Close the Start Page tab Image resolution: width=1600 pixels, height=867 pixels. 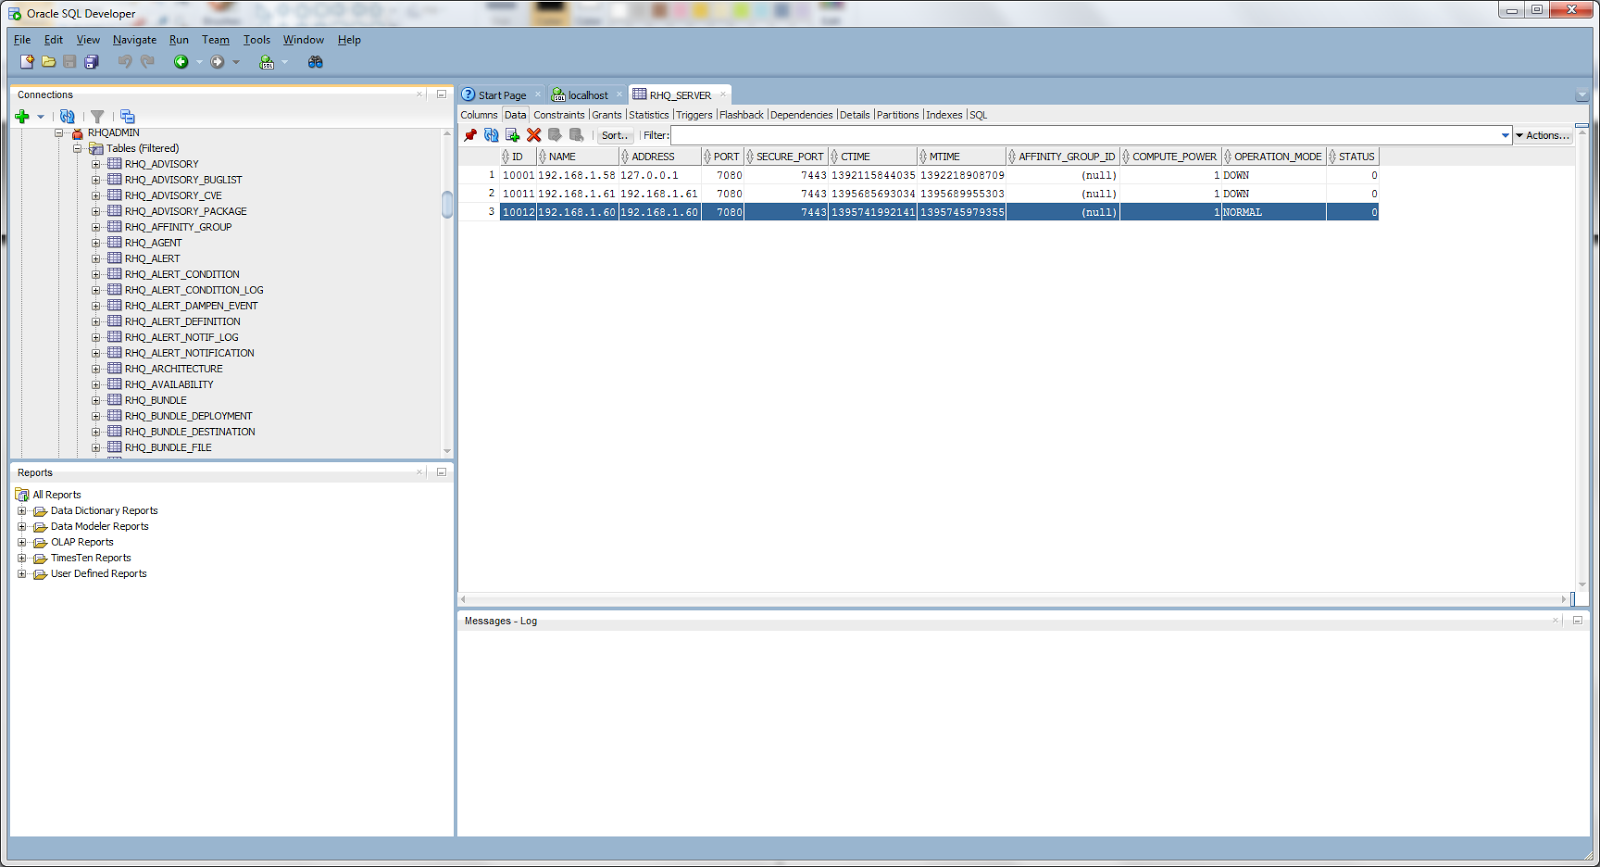click(x=538, y=94)
